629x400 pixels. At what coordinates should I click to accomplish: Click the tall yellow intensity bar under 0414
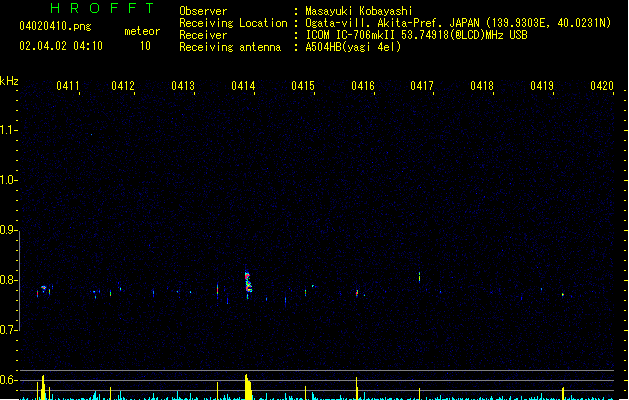[248, 387]
